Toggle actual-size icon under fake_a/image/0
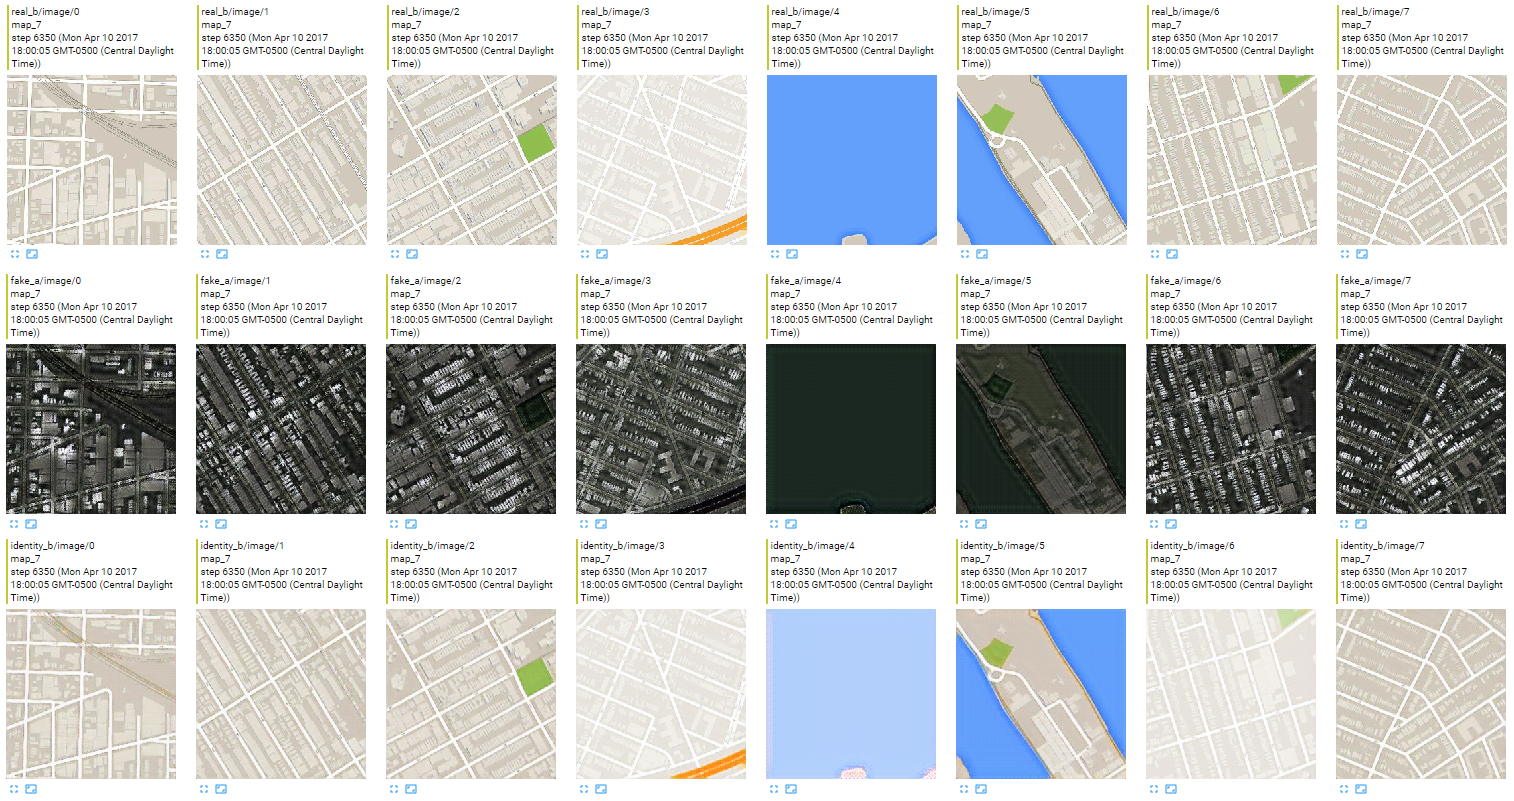1514x801 pixels. click(31, 524)
